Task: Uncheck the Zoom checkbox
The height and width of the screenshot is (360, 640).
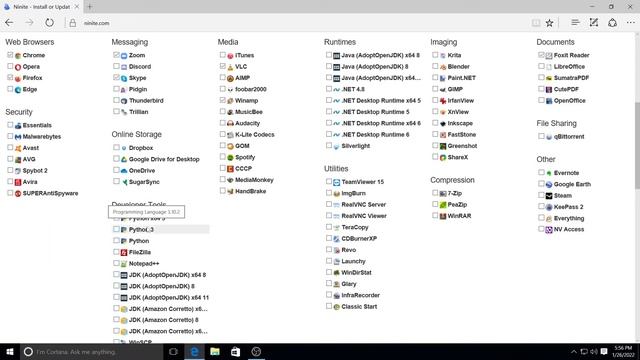Action: pyautogui.click(x=116, y=55)
